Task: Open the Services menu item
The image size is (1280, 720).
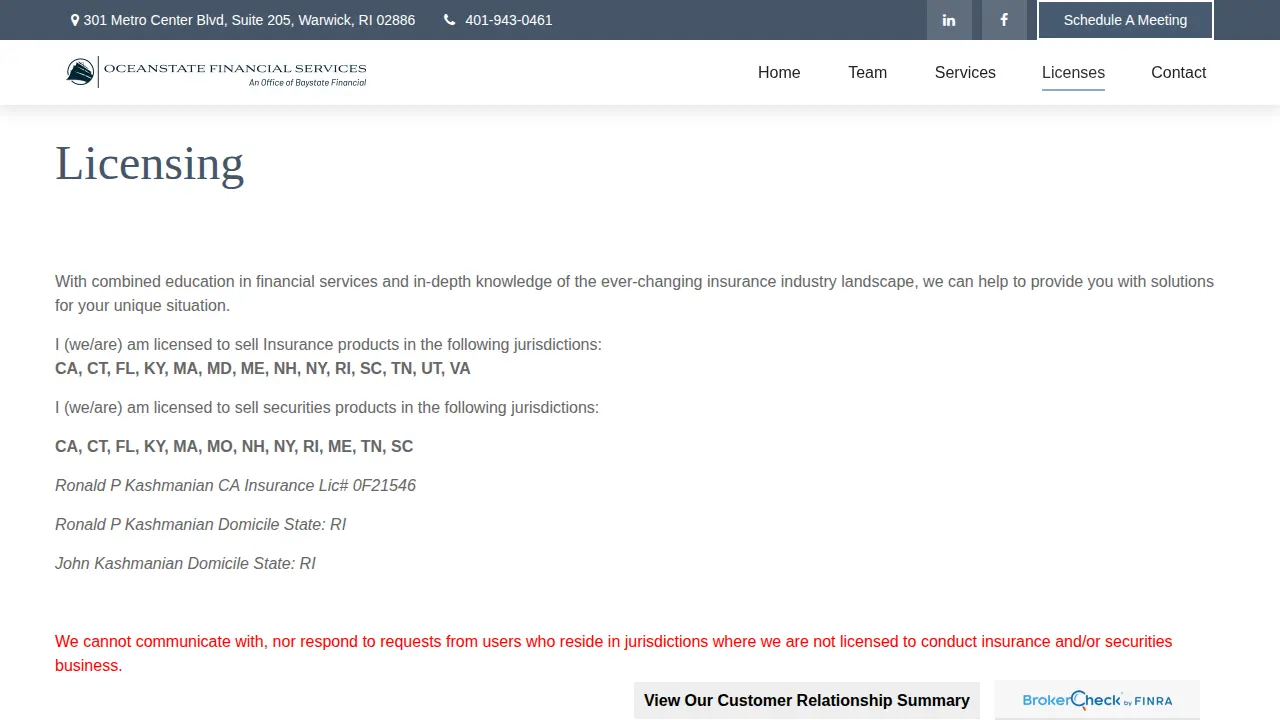Action: coord(965,72)
